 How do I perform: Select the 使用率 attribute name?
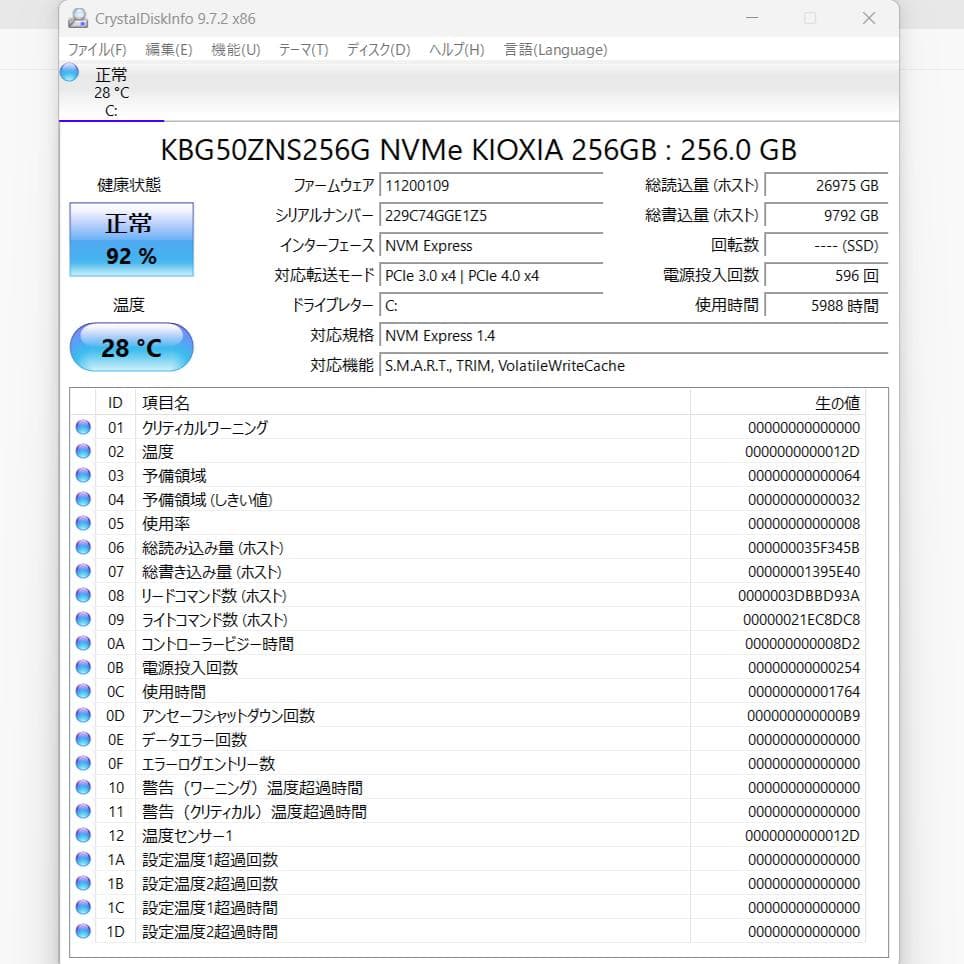166,523
